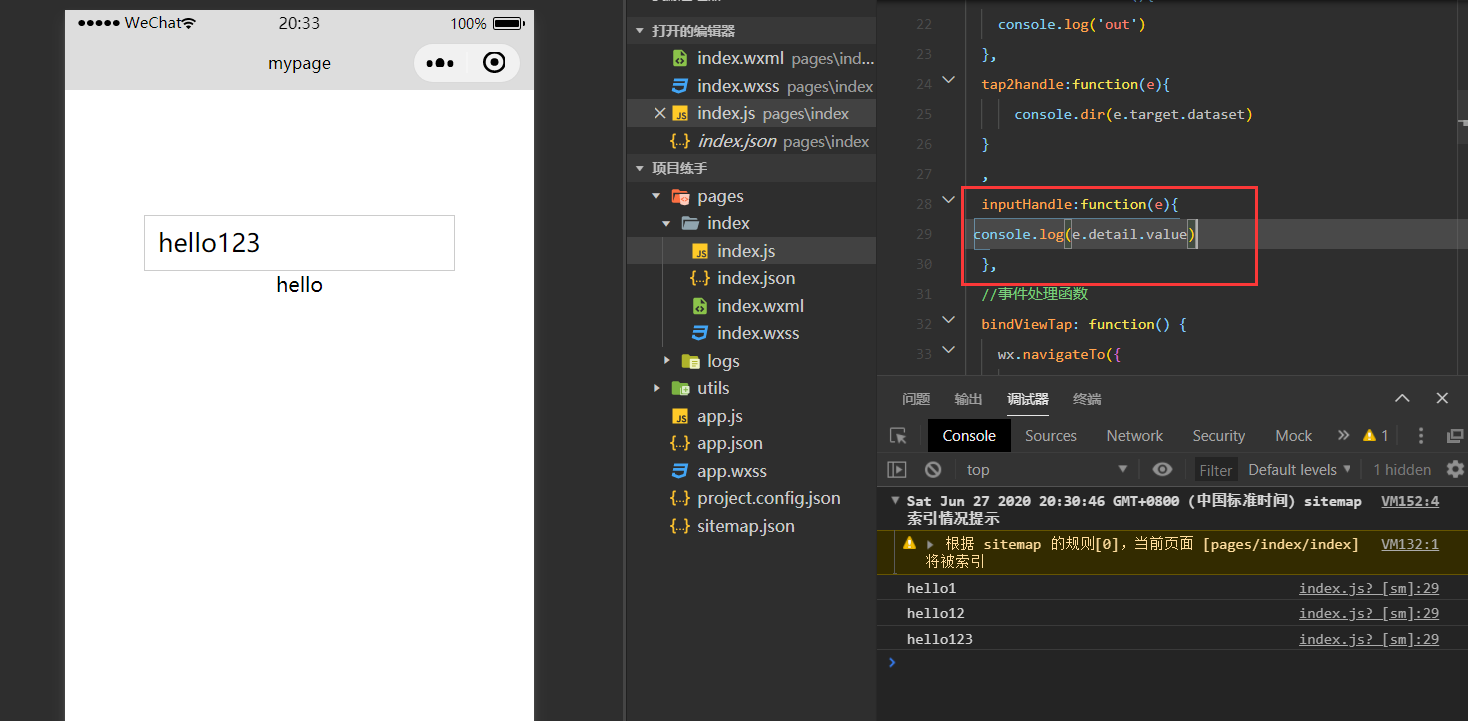The width and height of the screenshot is (1468, 721).
Task: Clear the console
Action: (x=933, y=469)
